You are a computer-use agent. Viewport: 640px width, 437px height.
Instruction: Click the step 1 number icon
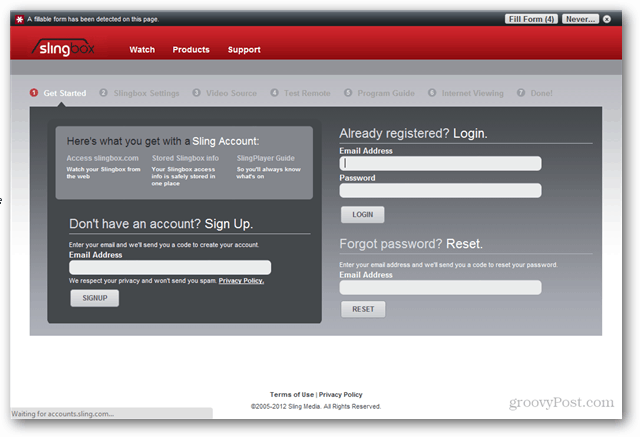tap(34, 93)
